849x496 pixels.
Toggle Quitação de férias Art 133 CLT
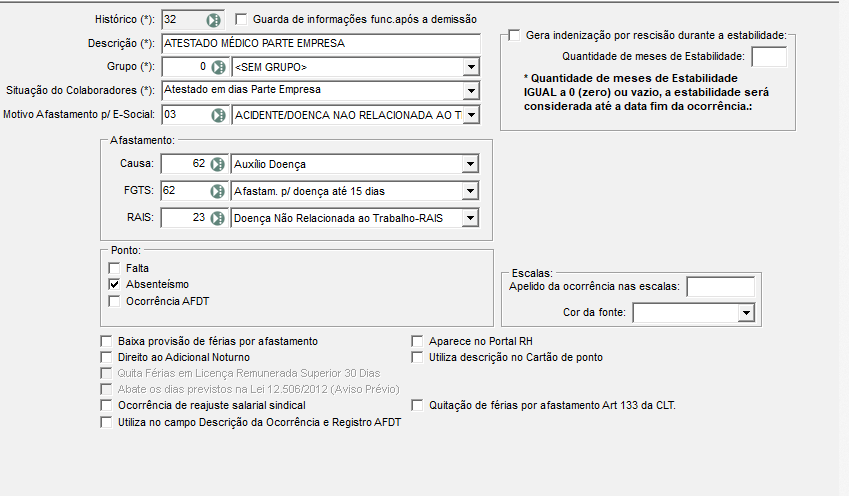417,405
